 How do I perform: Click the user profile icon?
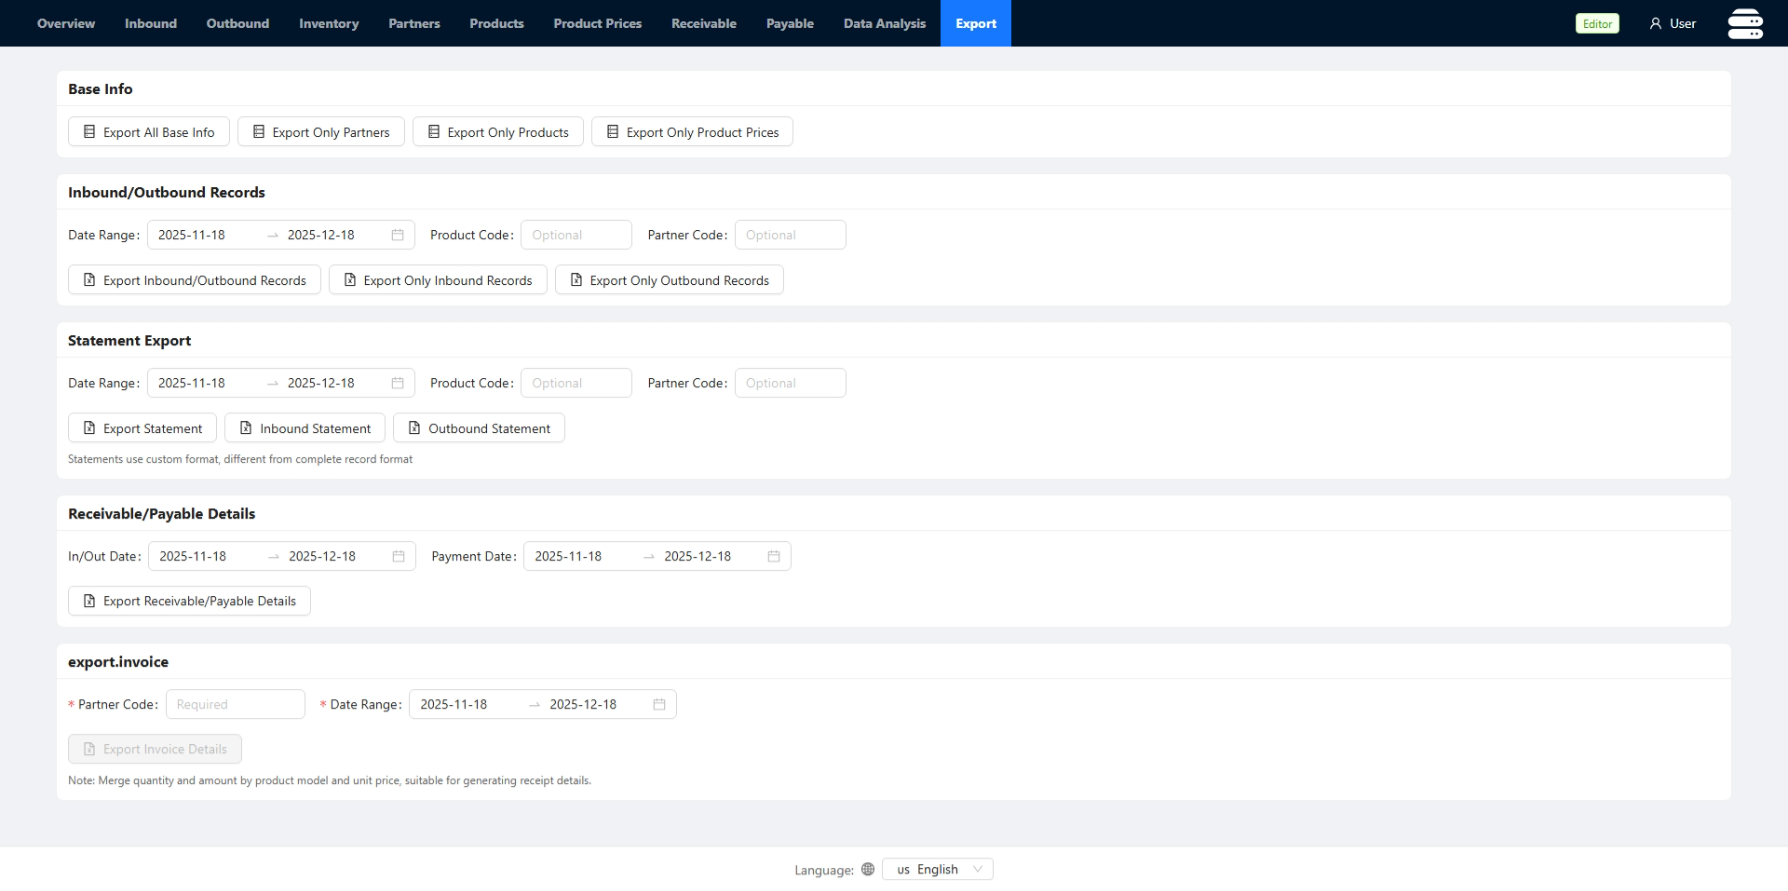(x=1655, y=24)
